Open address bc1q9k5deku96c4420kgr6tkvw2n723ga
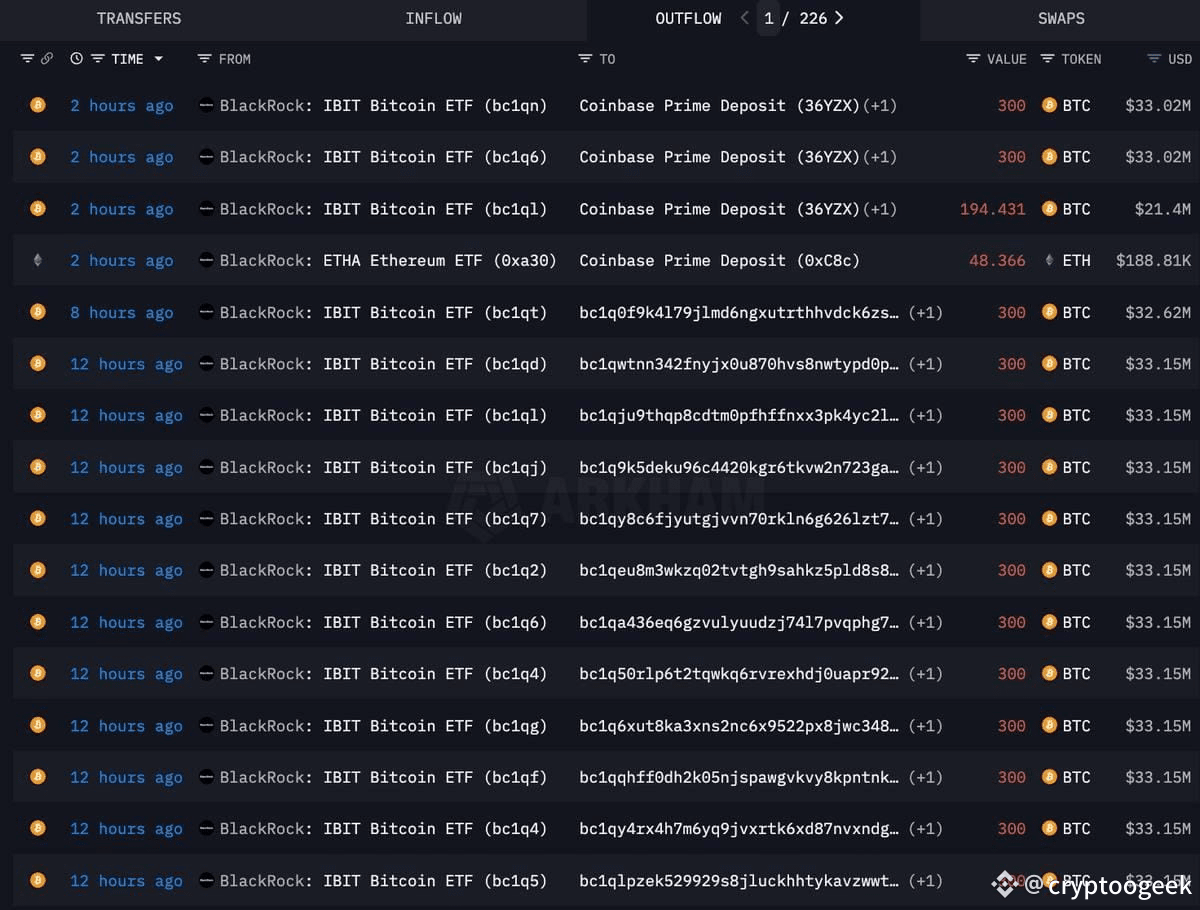 (739, 467)
